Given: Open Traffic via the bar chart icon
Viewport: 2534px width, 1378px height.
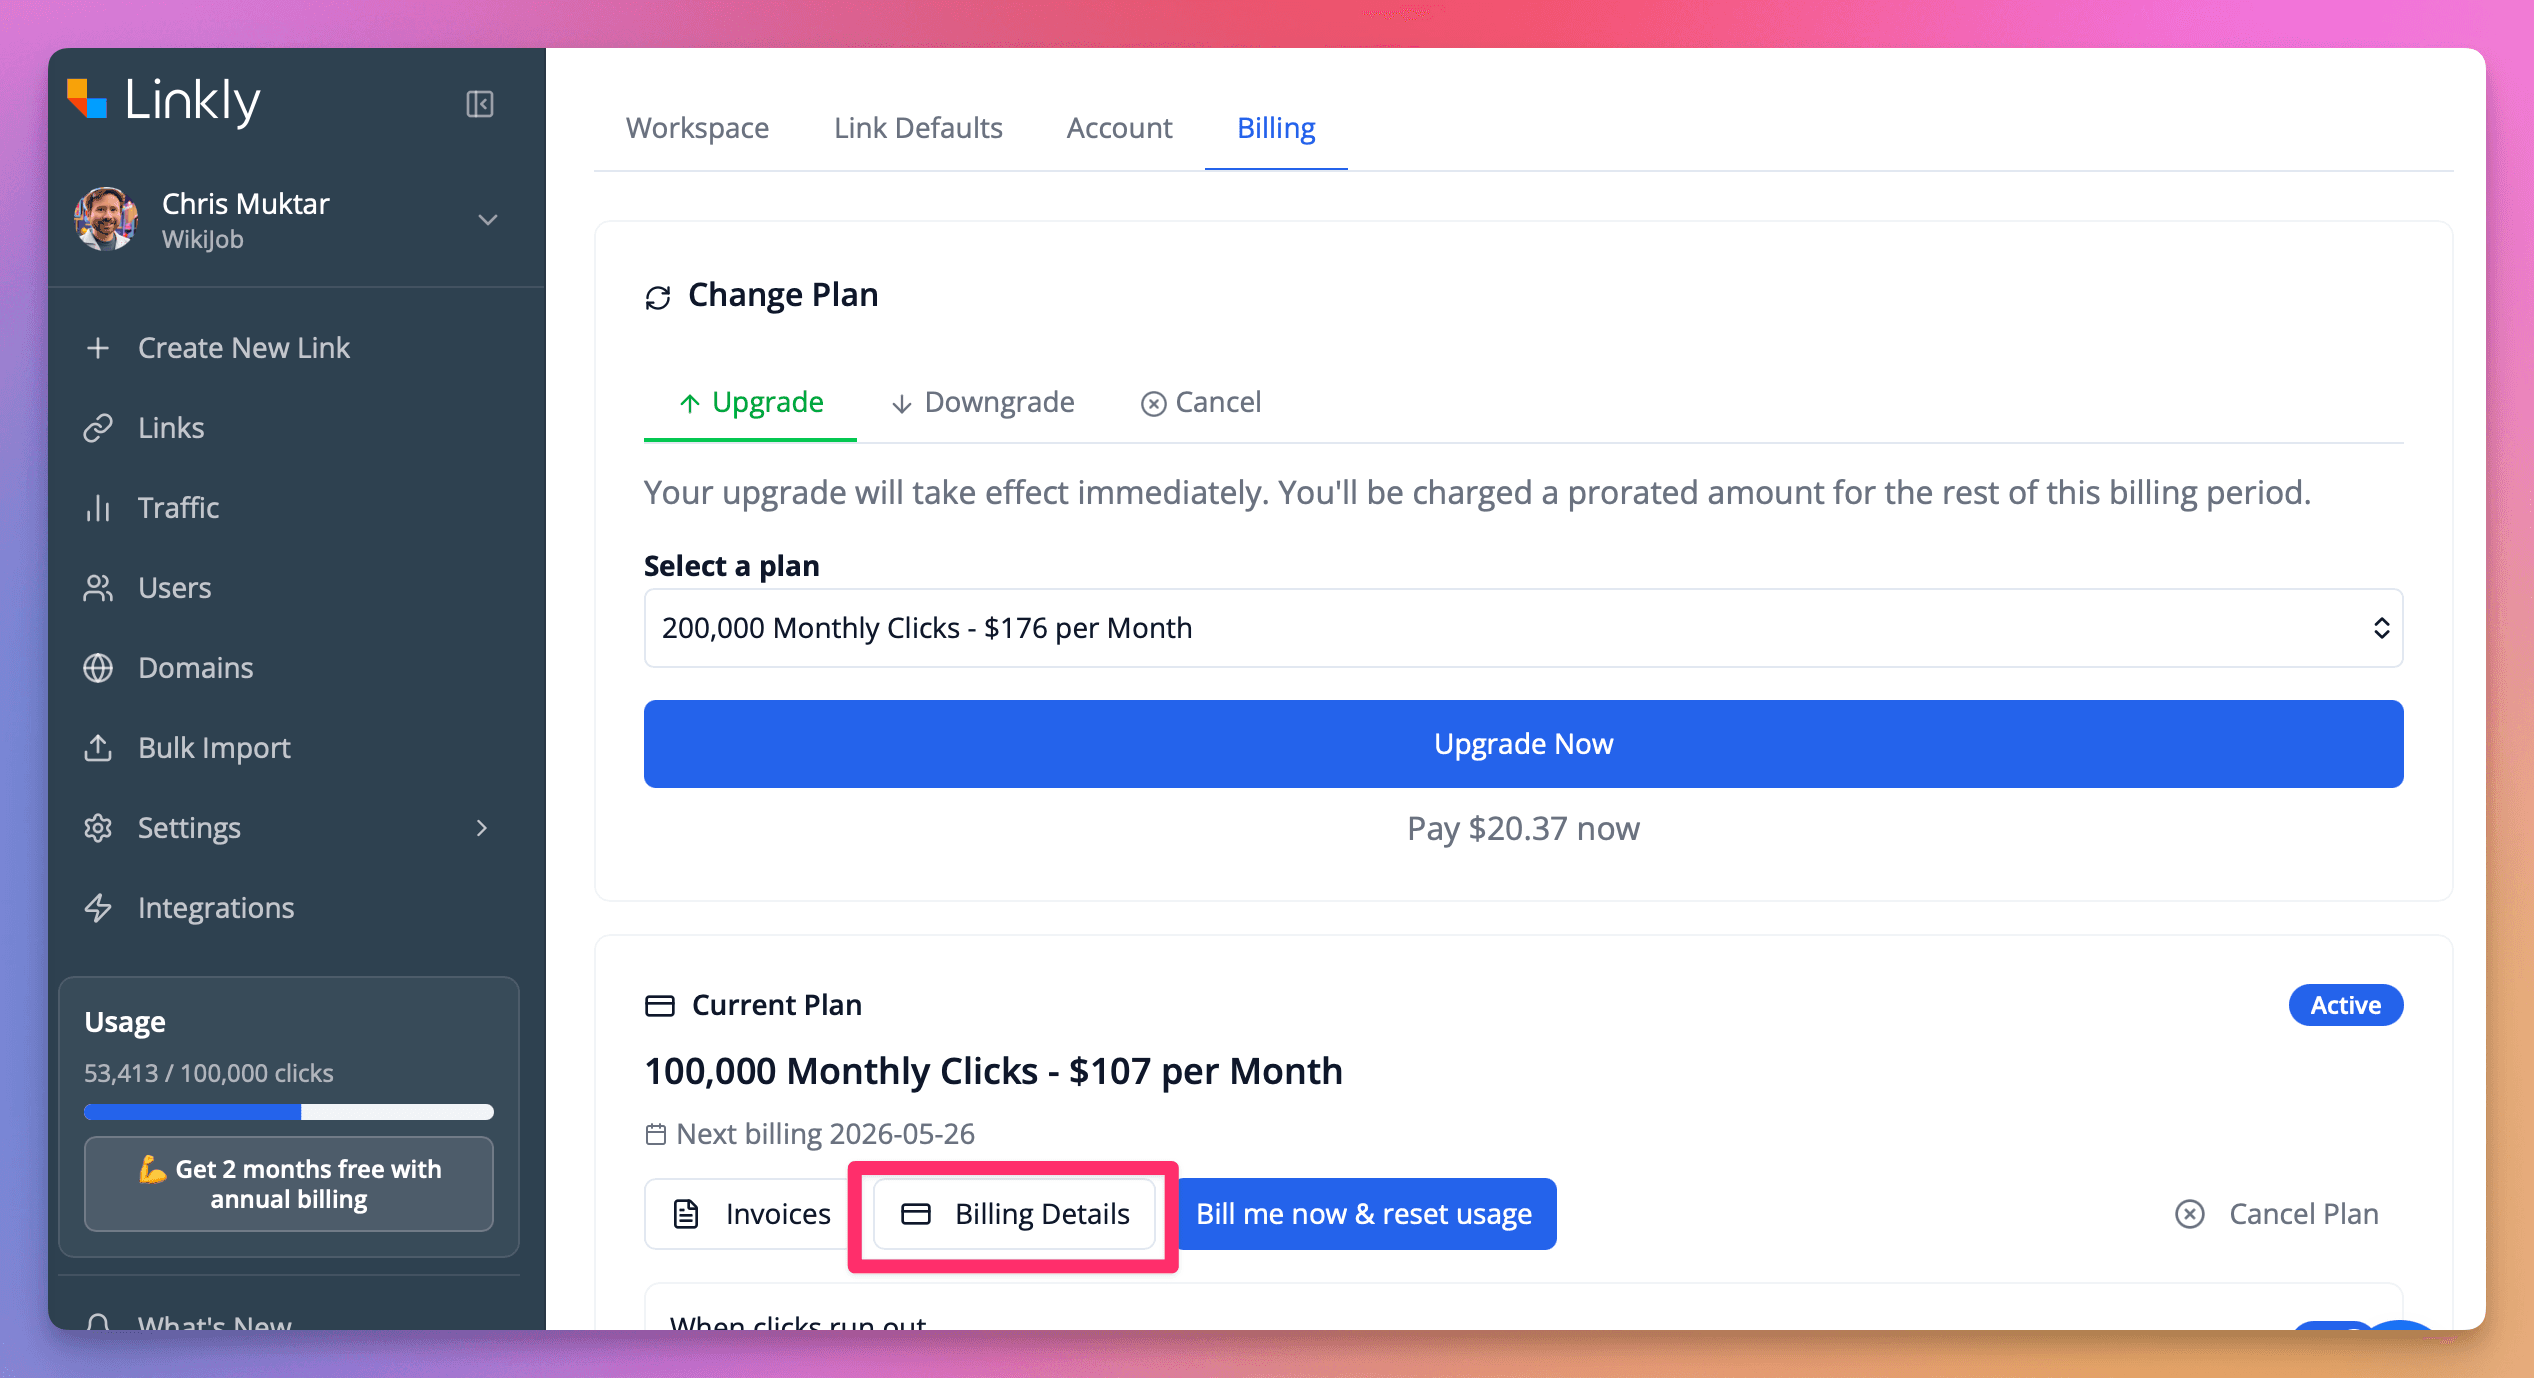Looking at the screenshot, I should pos(98,508).
